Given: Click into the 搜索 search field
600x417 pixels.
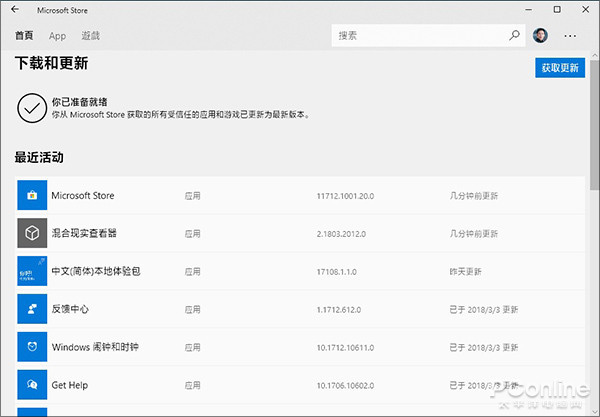Looking at the screenshot, I should coord(428,36).
